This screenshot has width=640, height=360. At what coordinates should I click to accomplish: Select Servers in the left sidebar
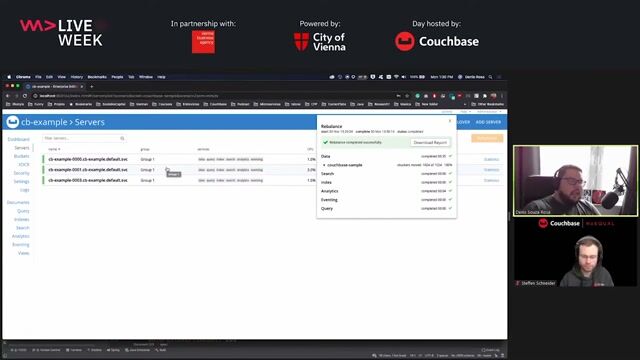(22, 148)
